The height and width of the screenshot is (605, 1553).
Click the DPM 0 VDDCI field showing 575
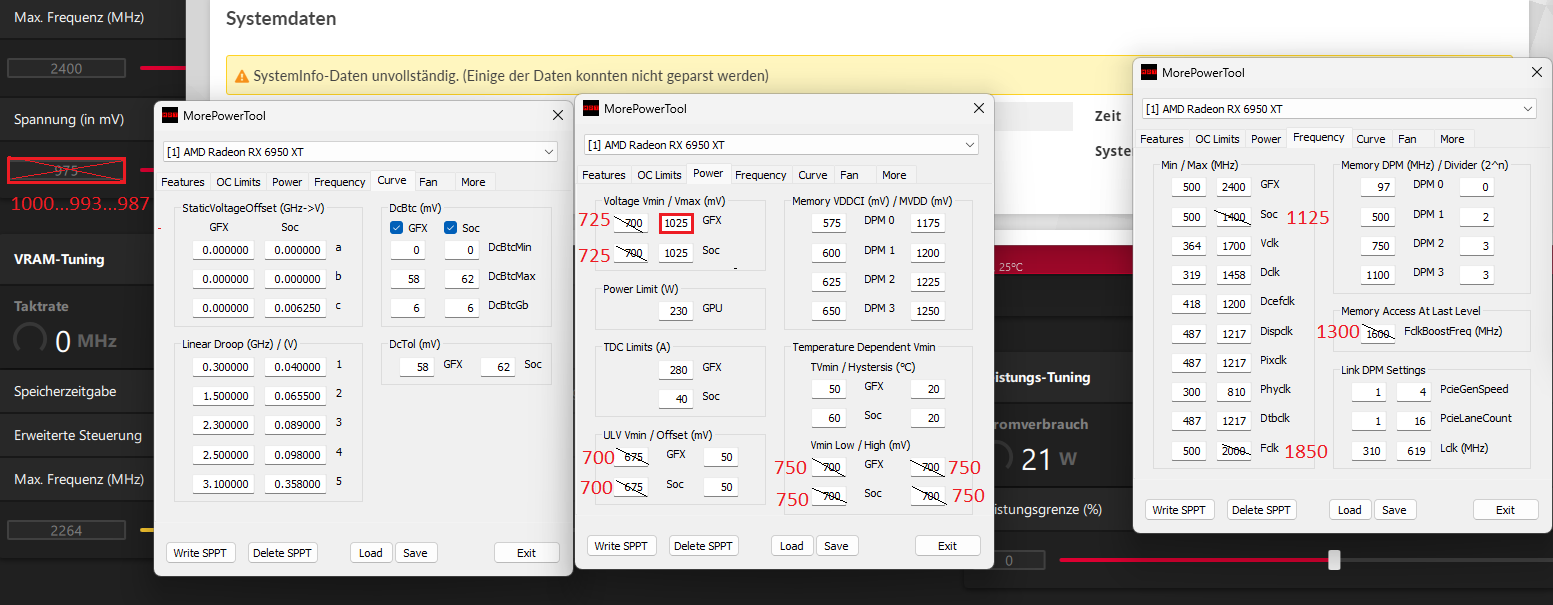click(x=830, y=223)
